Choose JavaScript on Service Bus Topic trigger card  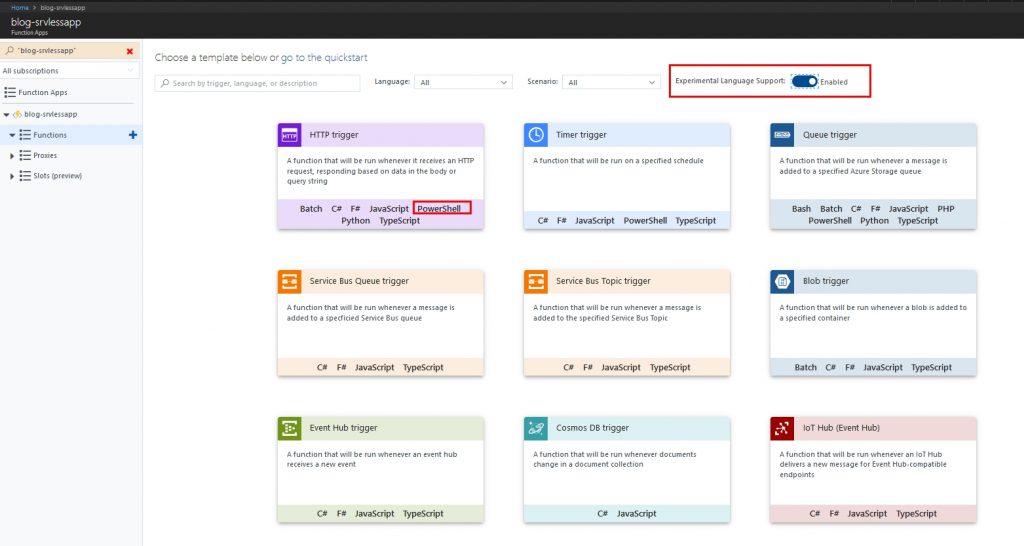(621, 368)
